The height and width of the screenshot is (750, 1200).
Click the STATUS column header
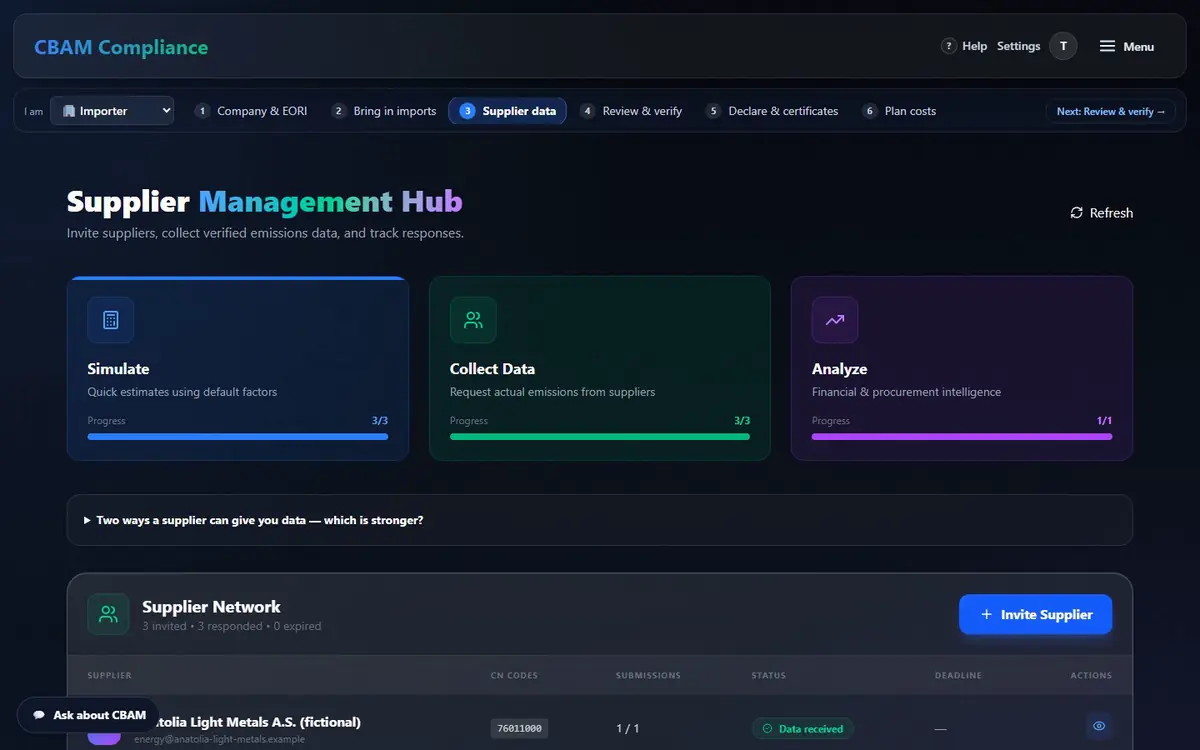[x=769, y=675]
